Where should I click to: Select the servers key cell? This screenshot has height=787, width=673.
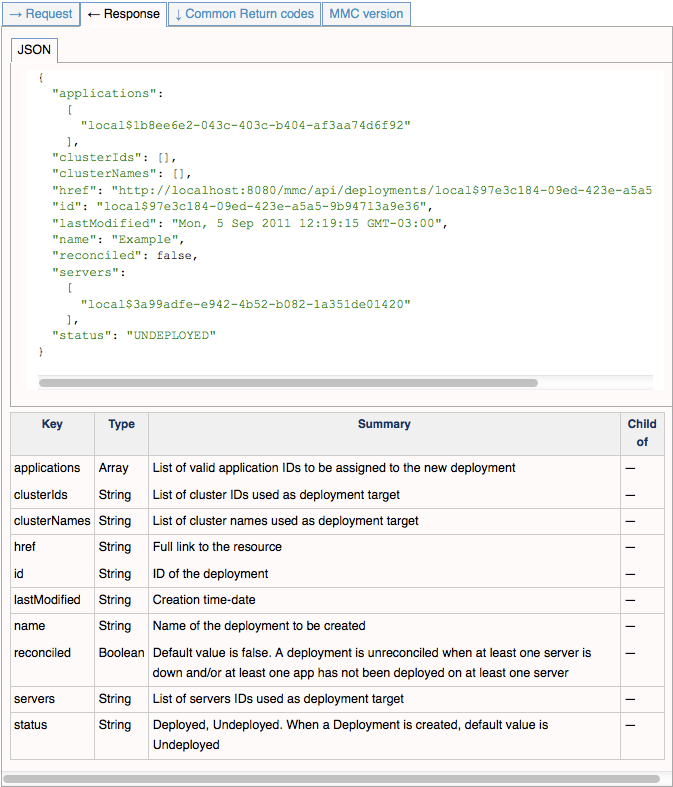tap(35, 699)
